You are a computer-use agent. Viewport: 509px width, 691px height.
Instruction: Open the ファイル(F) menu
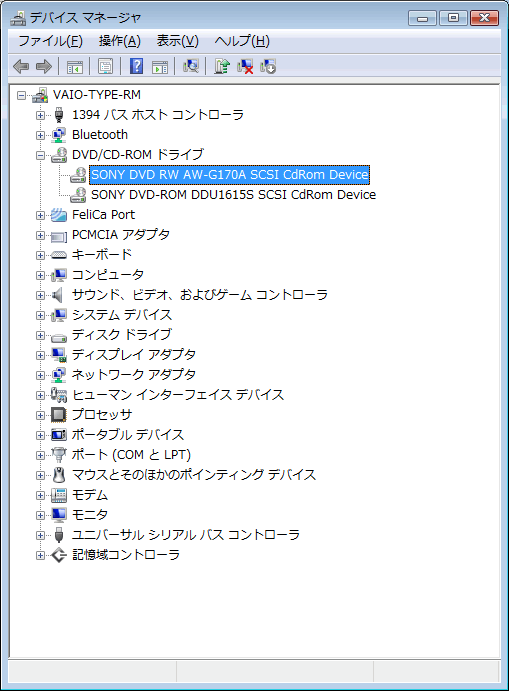point(50,41)
